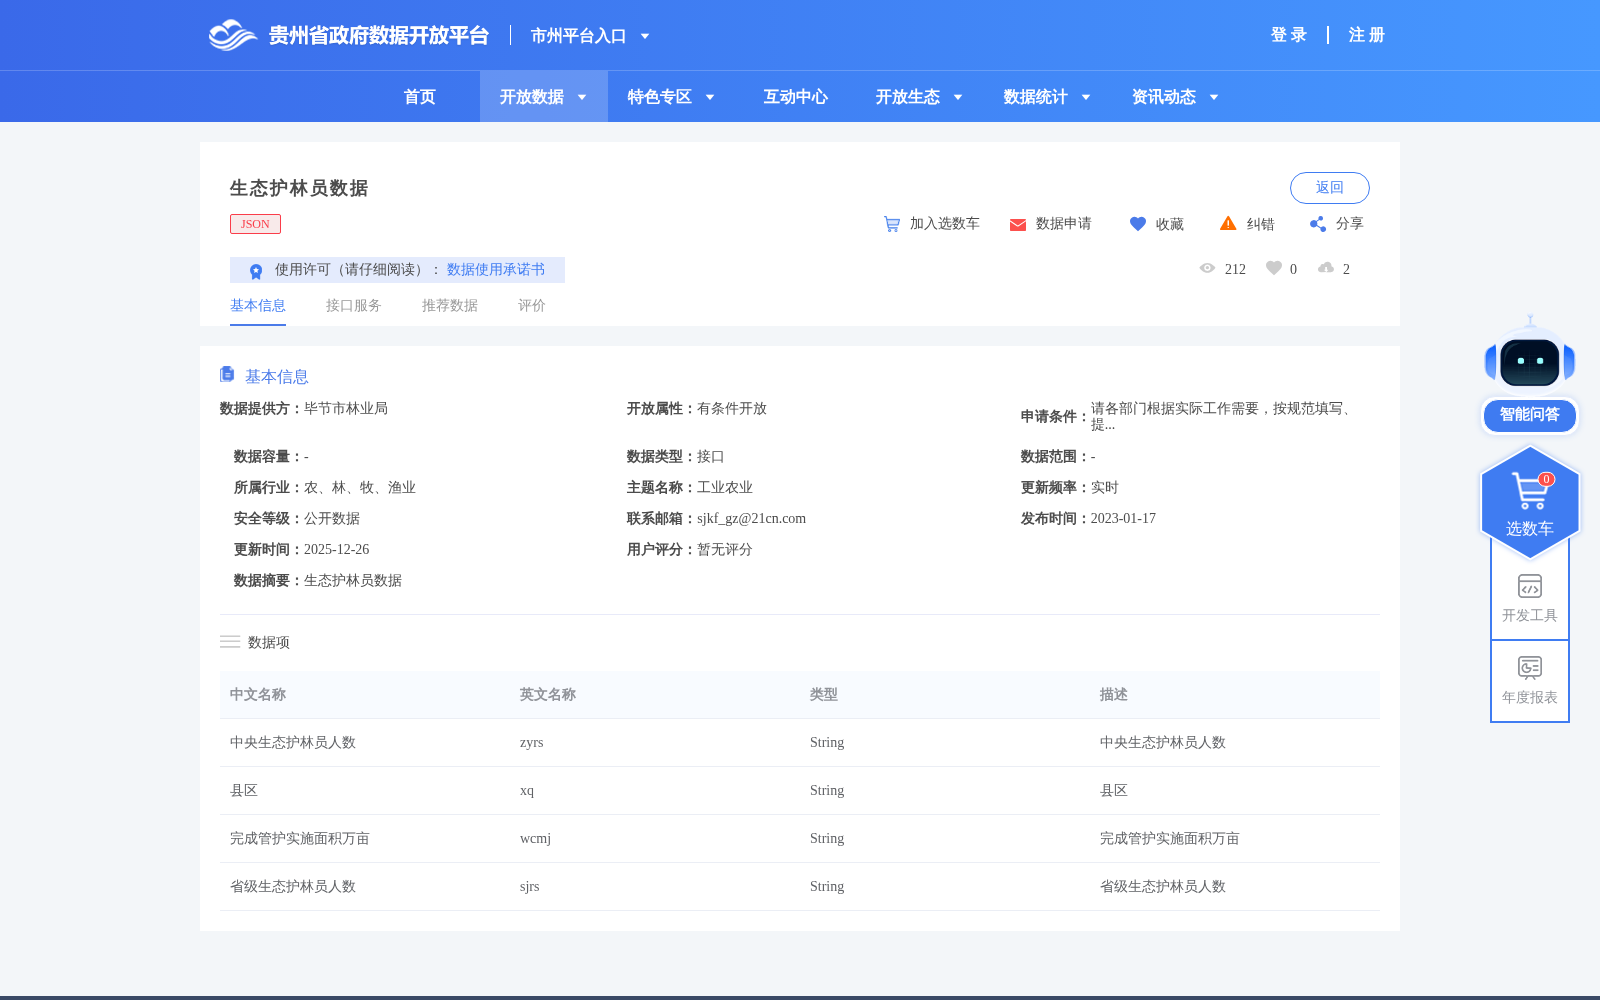Click the share icon for 分享
The image size is (1600, 1000).
click(1318, 224)
